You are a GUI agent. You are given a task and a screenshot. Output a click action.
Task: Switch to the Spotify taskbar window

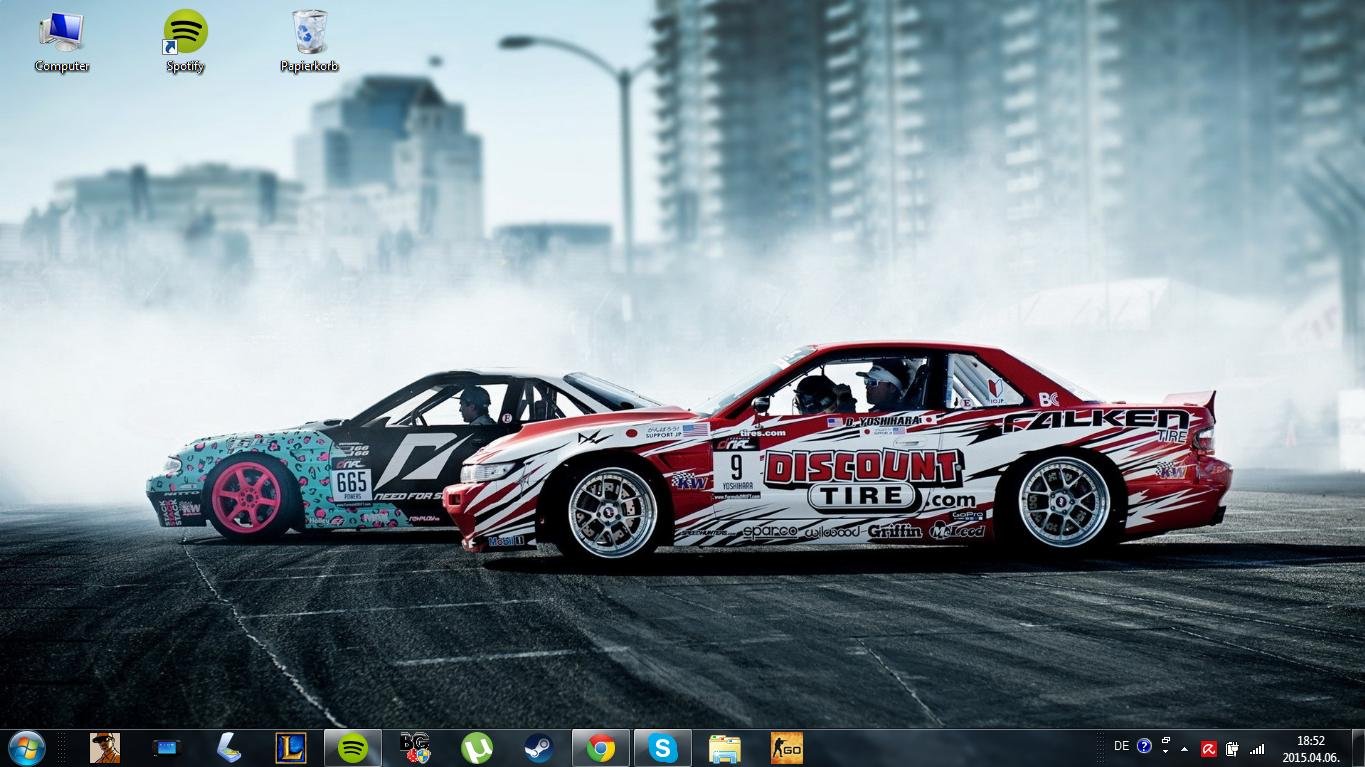[353, 748]
